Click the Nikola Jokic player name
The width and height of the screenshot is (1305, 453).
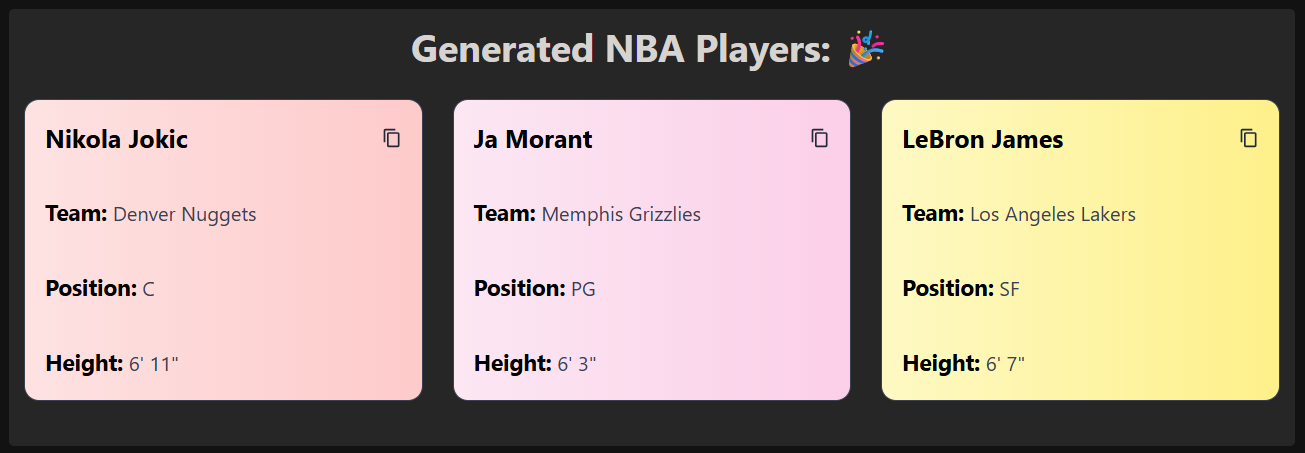tap(117, 139)
